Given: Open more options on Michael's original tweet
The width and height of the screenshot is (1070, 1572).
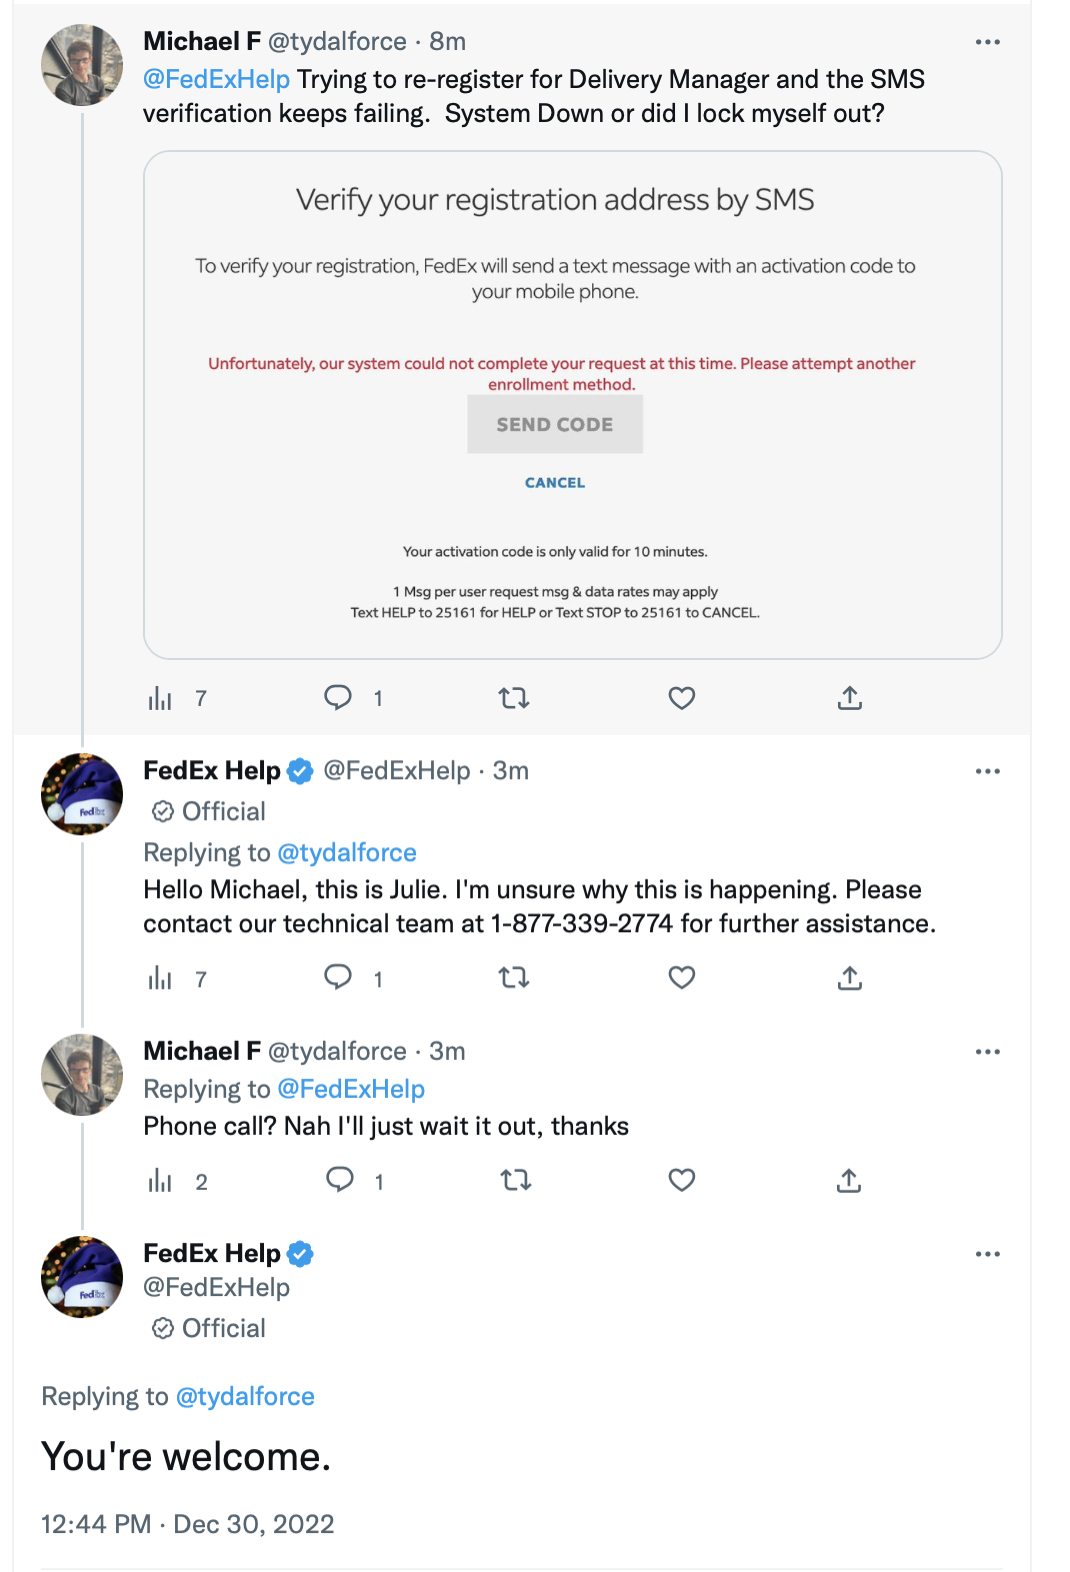Looking at the screenshot, I should [987, 42].
